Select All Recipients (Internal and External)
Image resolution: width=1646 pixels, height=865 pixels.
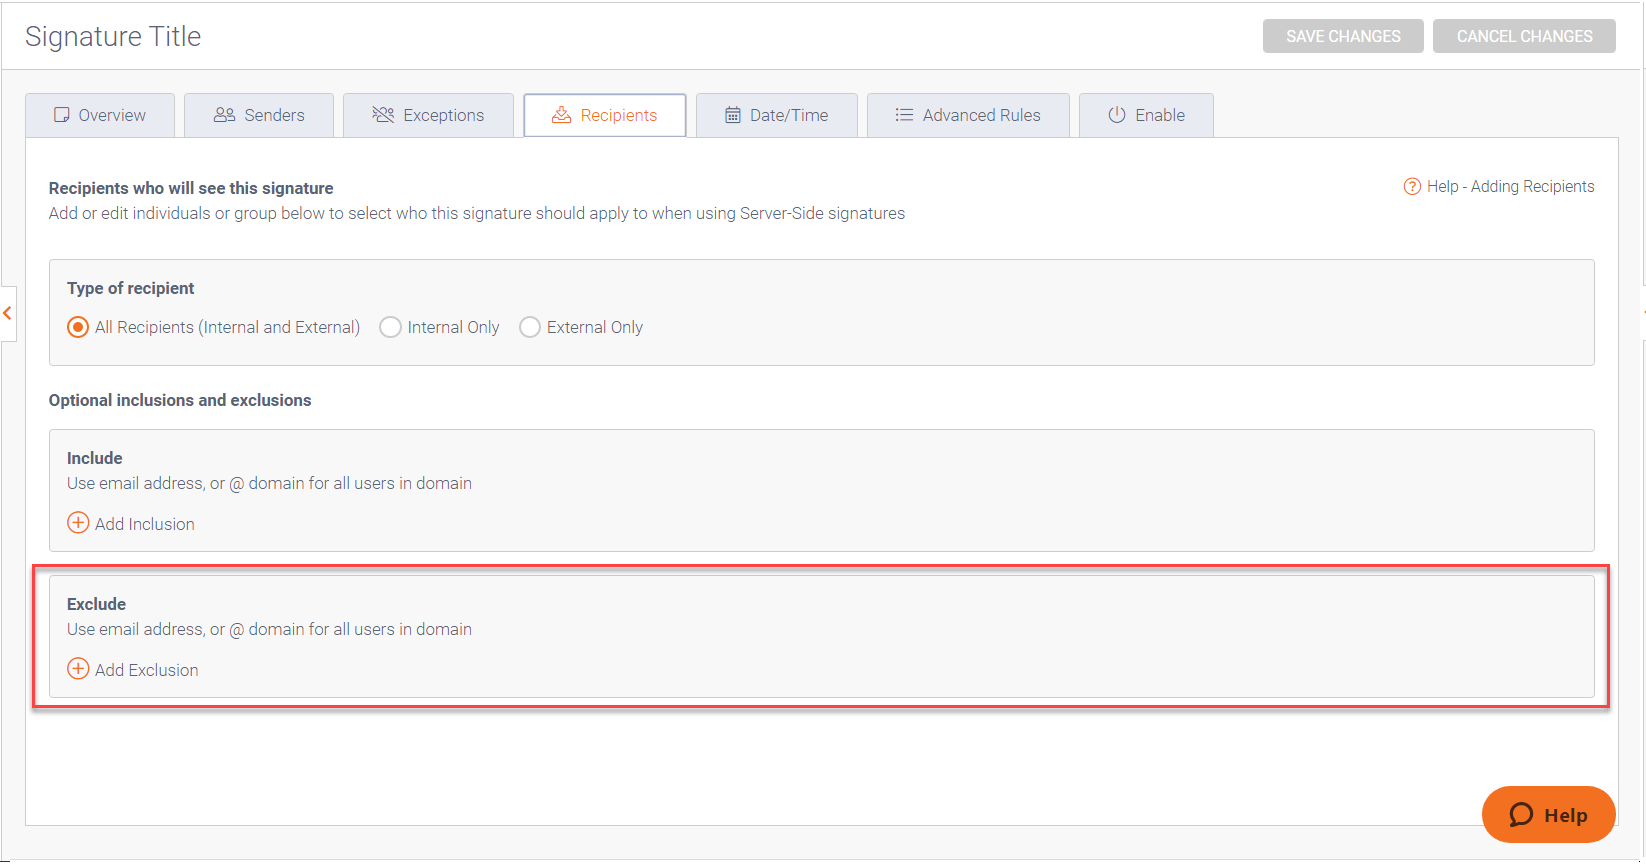tap(78, 328)
